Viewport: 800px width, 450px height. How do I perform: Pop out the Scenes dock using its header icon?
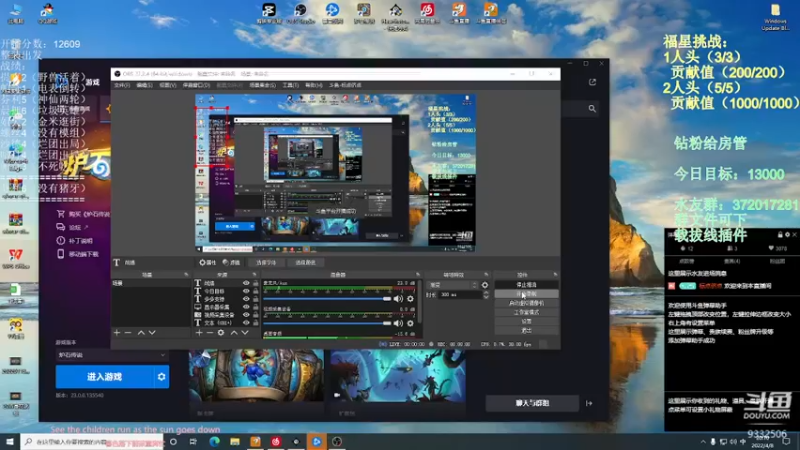point(186,274)
